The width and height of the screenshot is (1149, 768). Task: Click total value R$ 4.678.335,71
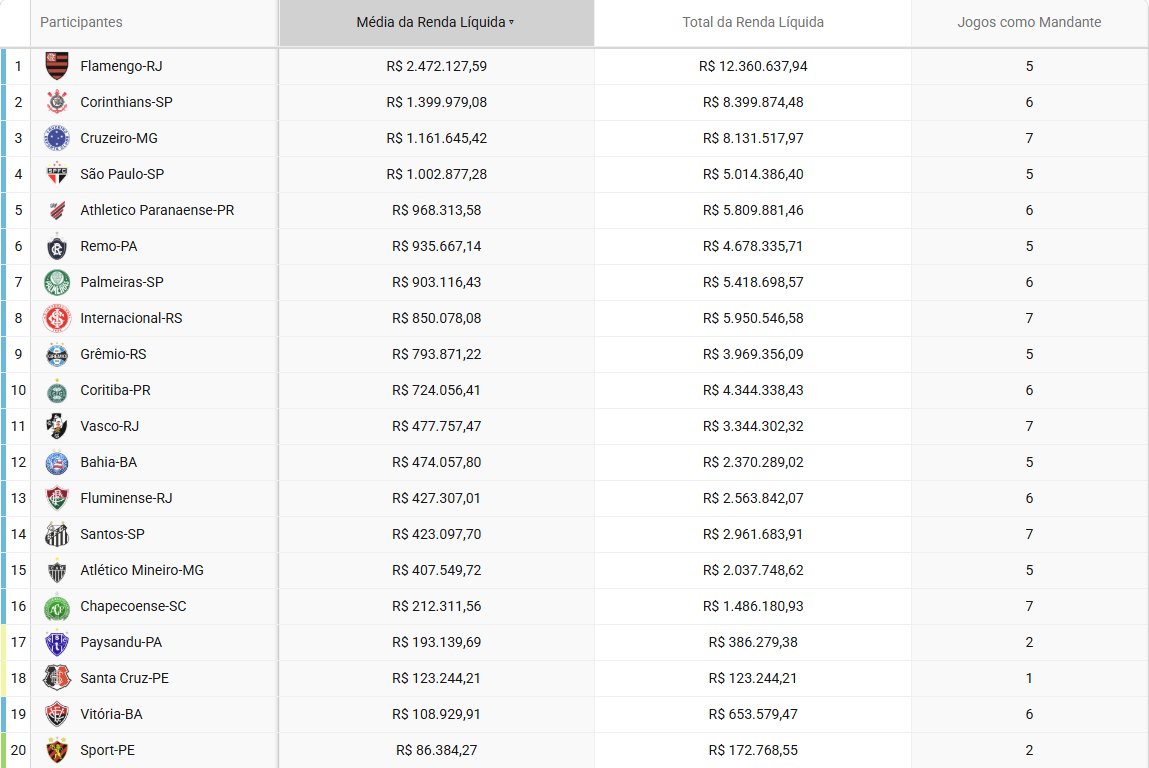(753, 246)
